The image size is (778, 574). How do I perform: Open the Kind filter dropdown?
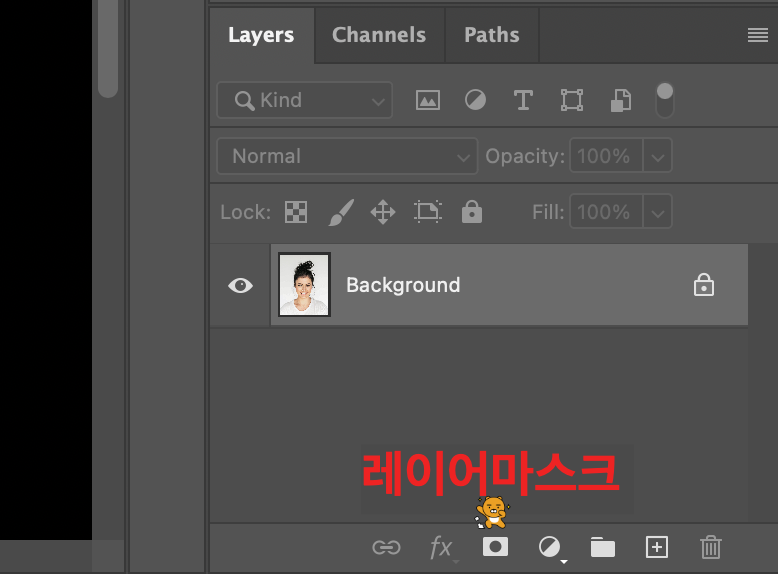tap(305, 100)
